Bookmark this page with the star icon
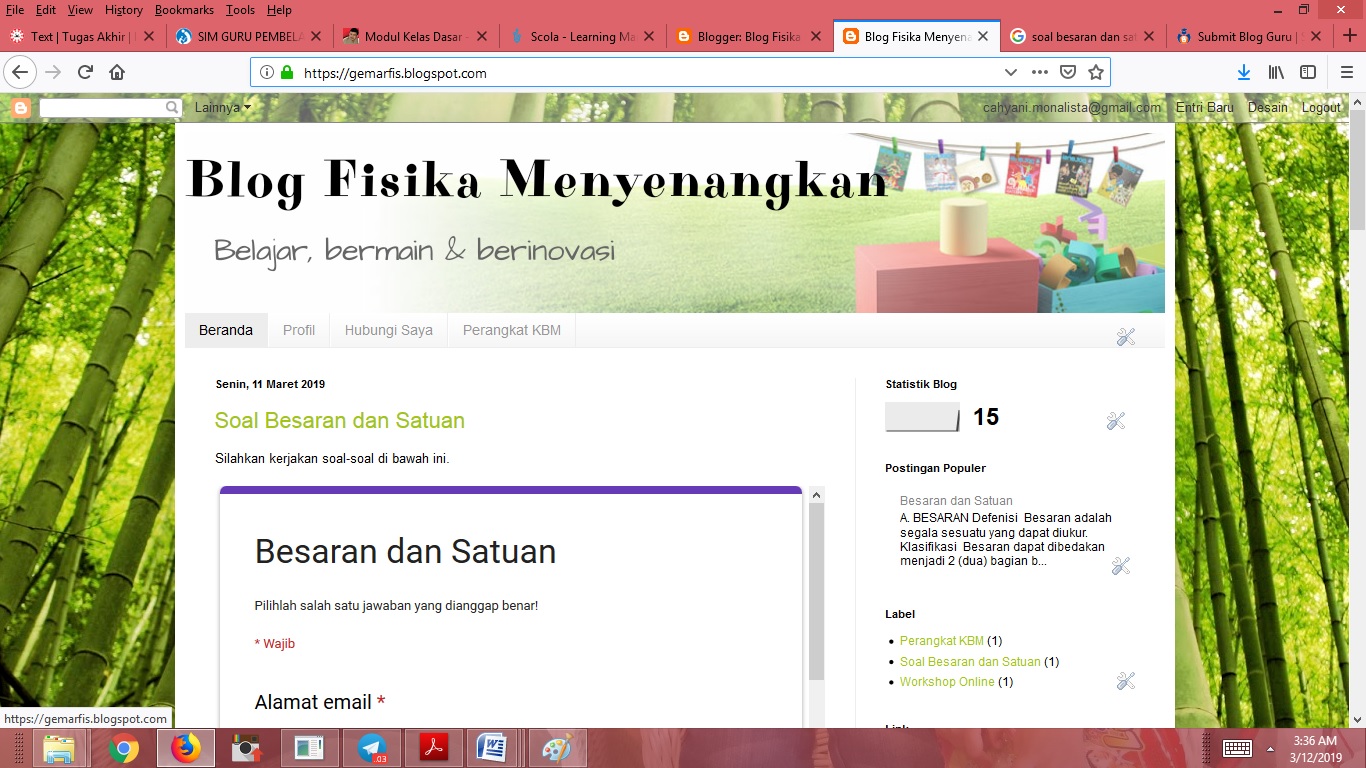The image size is (1366, 768). [x=1096, y=72]
